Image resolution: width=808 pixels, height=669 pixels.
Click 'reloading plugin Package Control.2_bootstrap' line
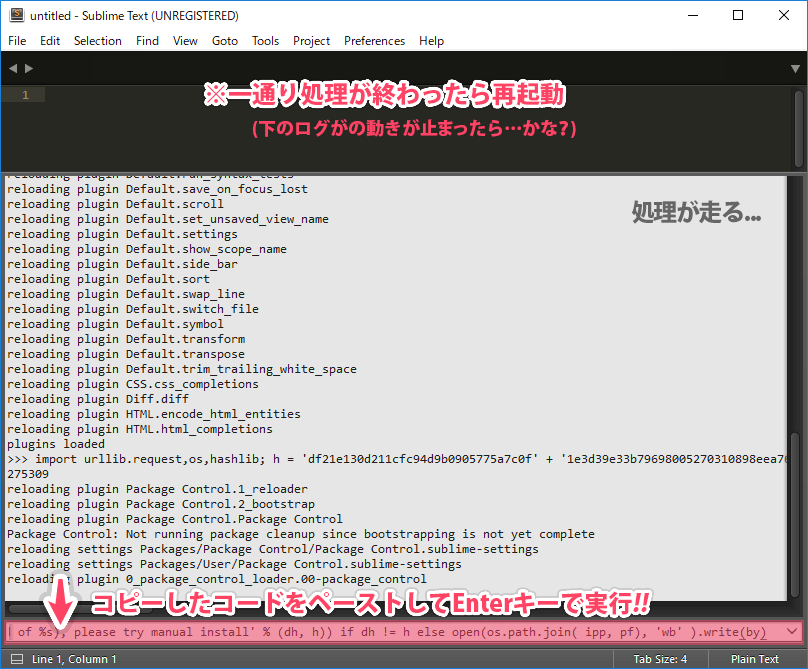[x=161, y=504]
